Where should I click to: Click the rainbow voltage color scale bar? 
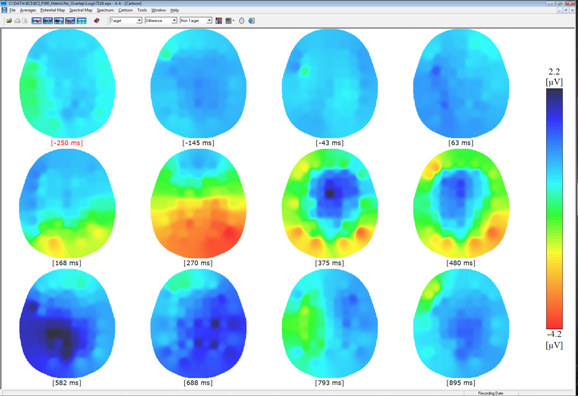click(x=554, y=209)
